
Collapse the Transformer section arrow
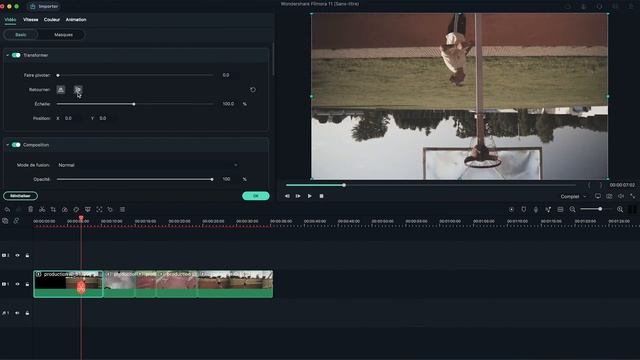click(x=7, y=55)
